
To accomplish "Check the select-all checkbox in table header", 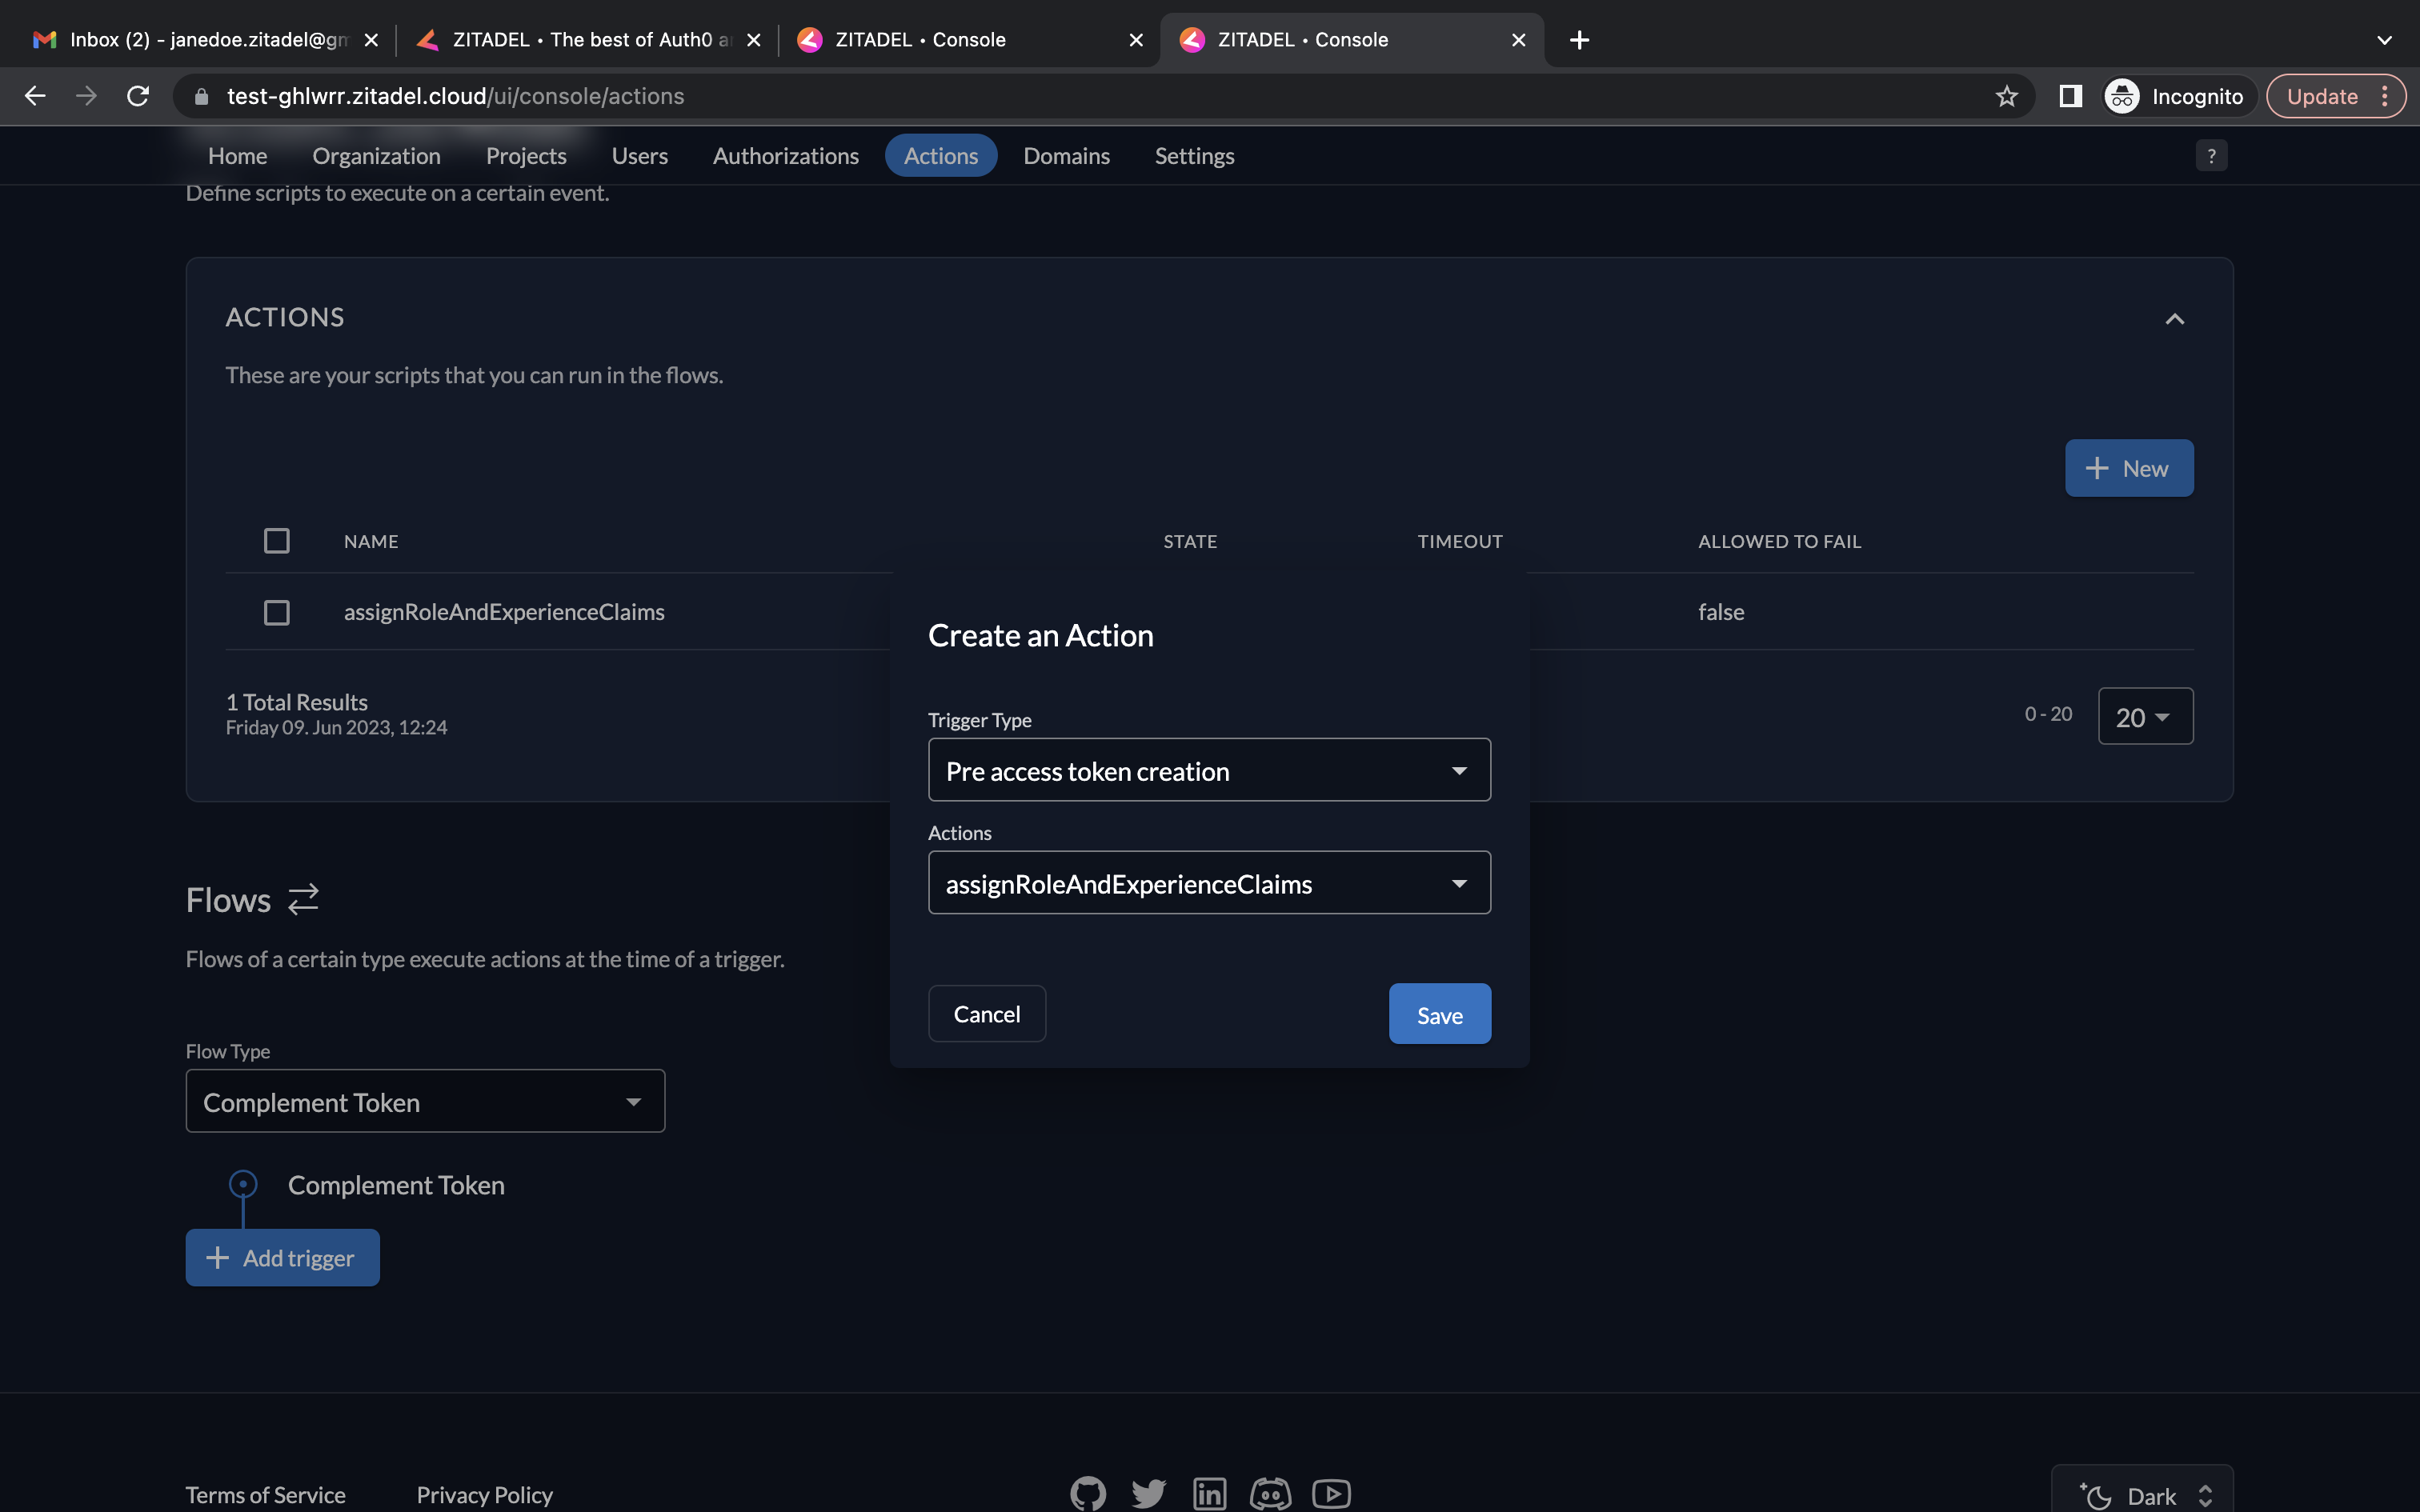I will tap(276, 541).
